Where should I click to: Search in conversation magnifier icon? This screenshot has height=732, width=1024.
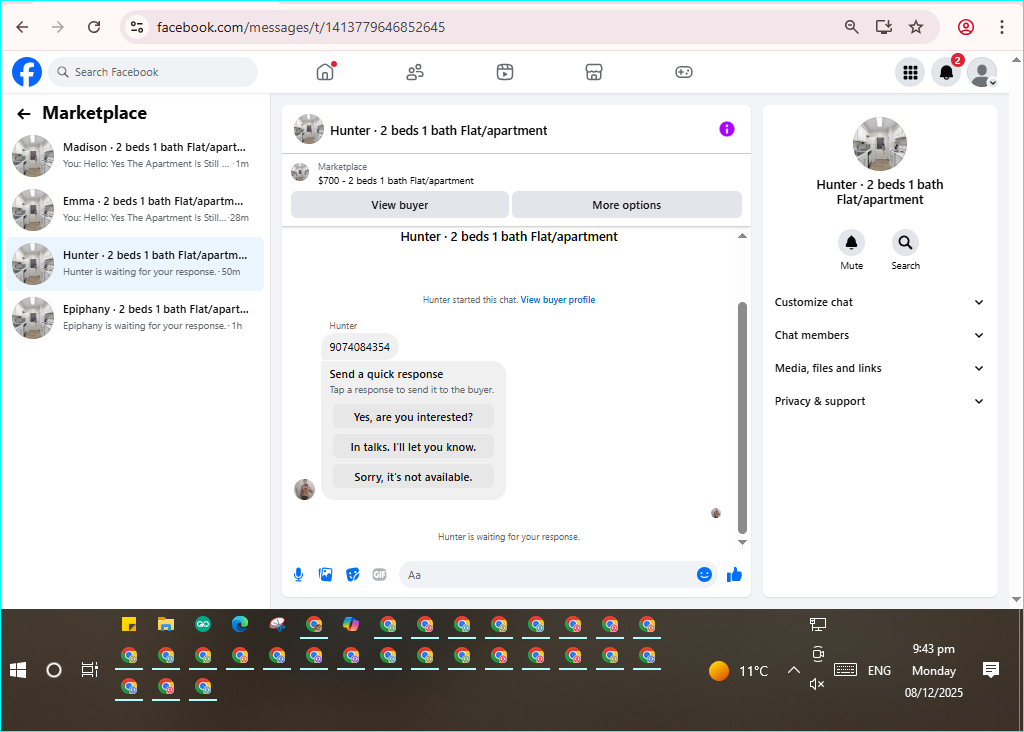point(905,243)
